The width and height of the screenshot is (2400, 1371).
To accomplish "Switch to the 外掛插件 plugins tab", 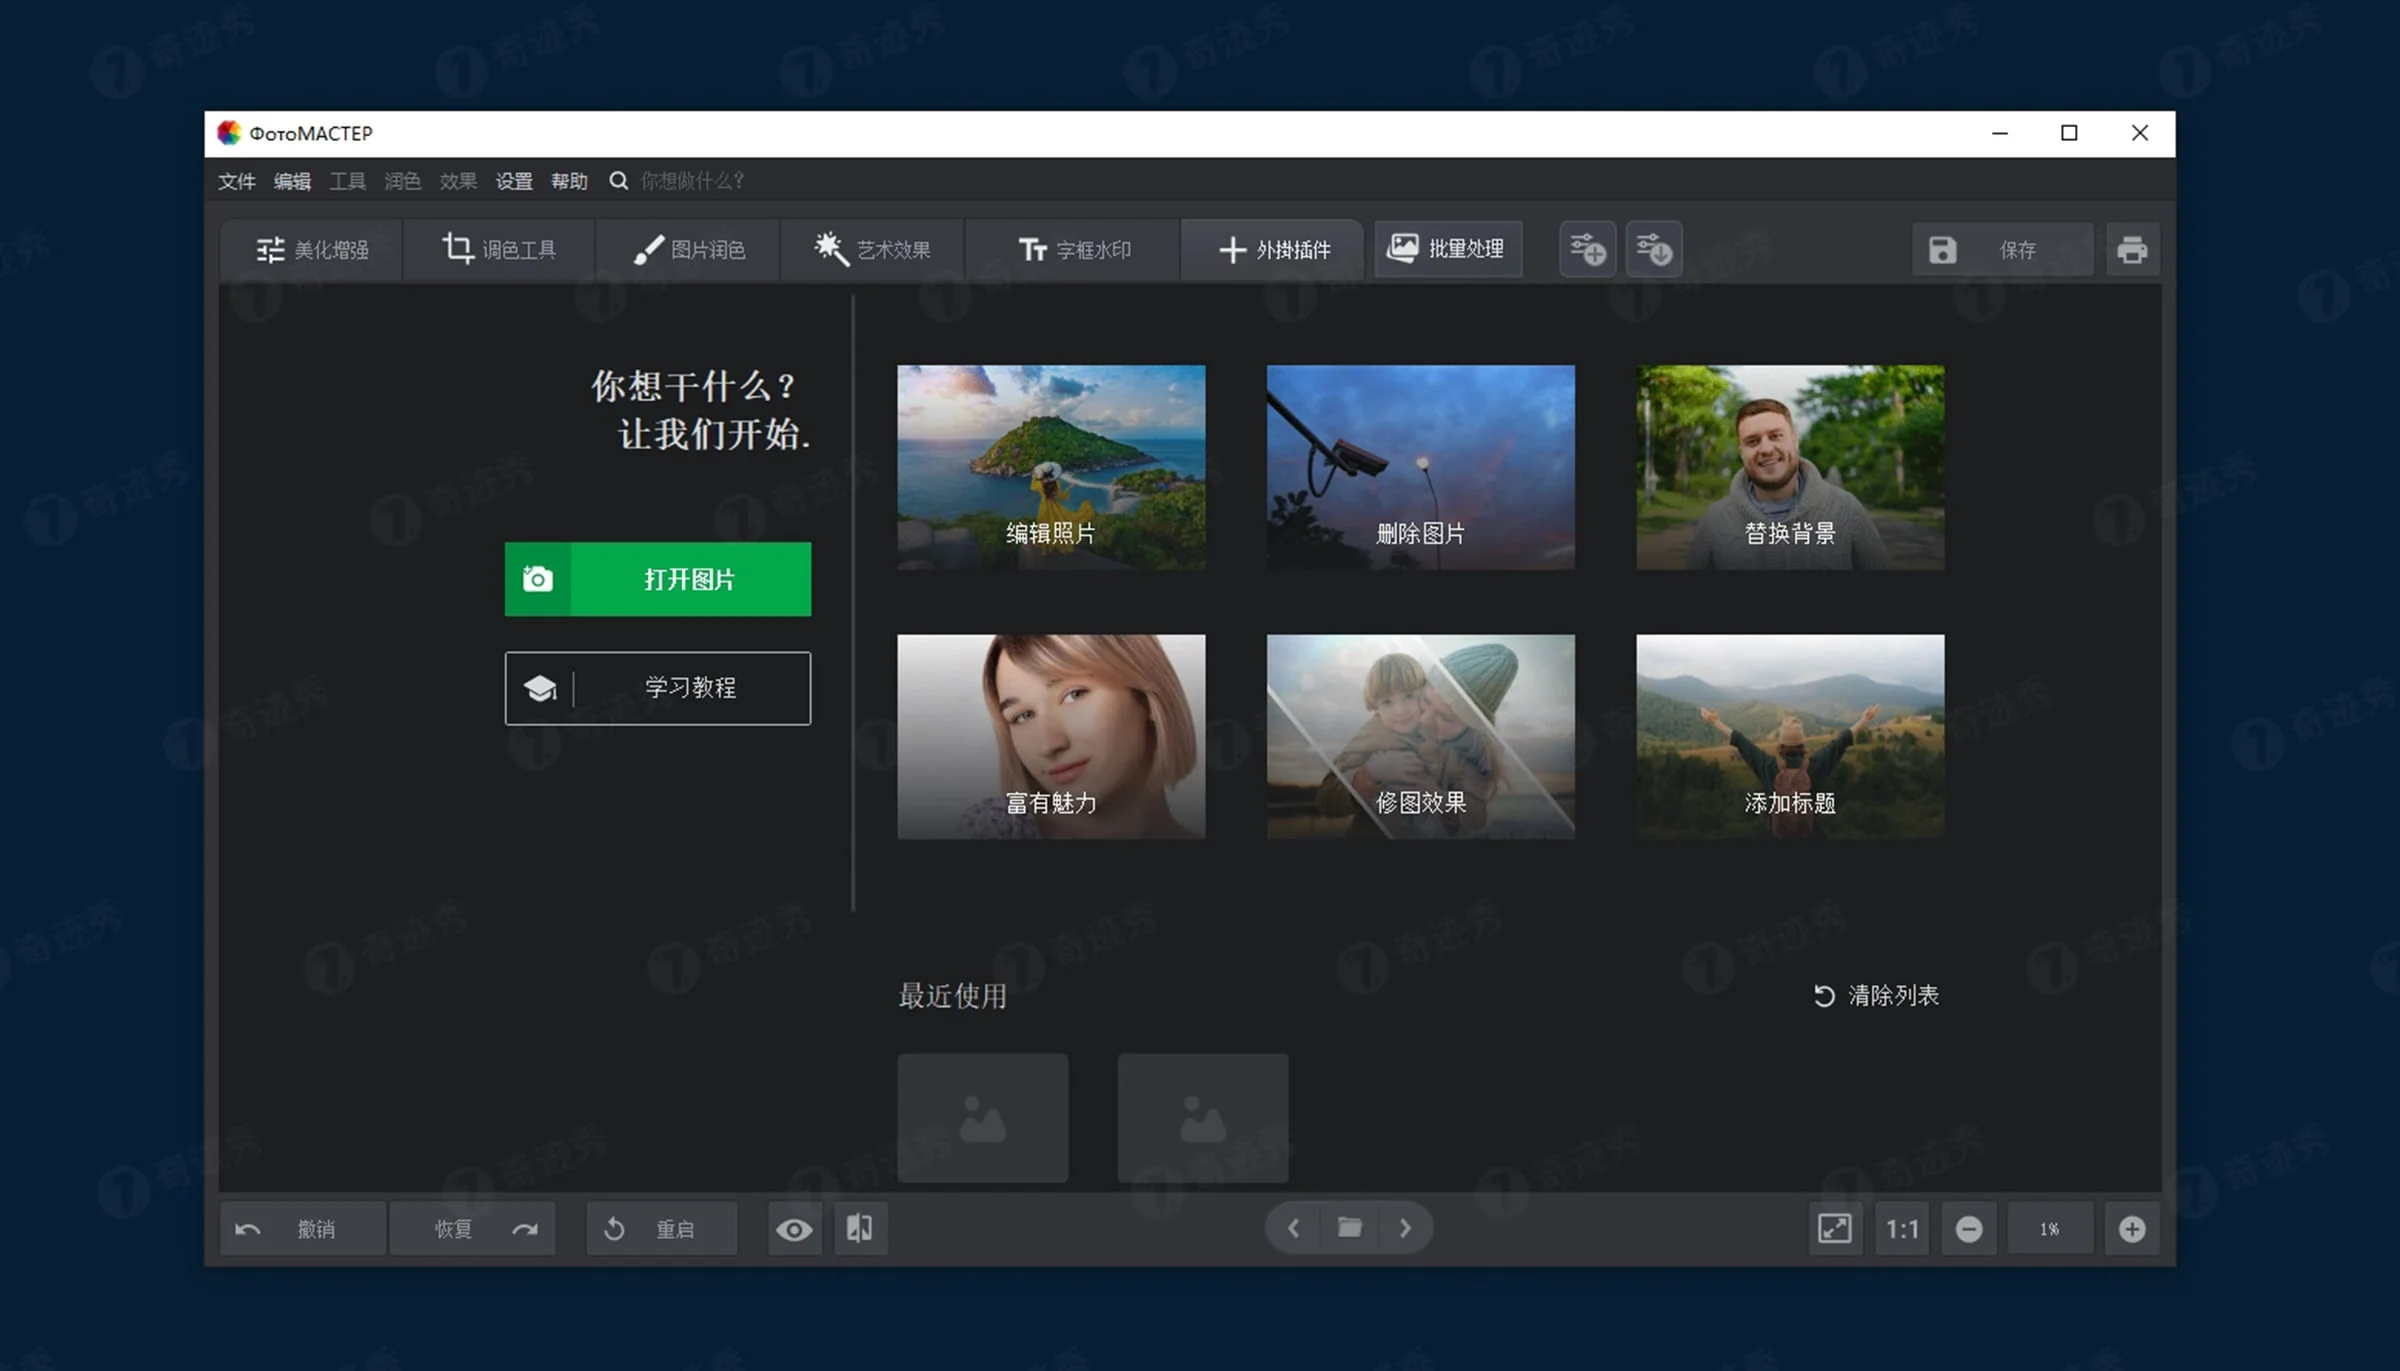I will pyautogui.click(x=1273, y=250).
